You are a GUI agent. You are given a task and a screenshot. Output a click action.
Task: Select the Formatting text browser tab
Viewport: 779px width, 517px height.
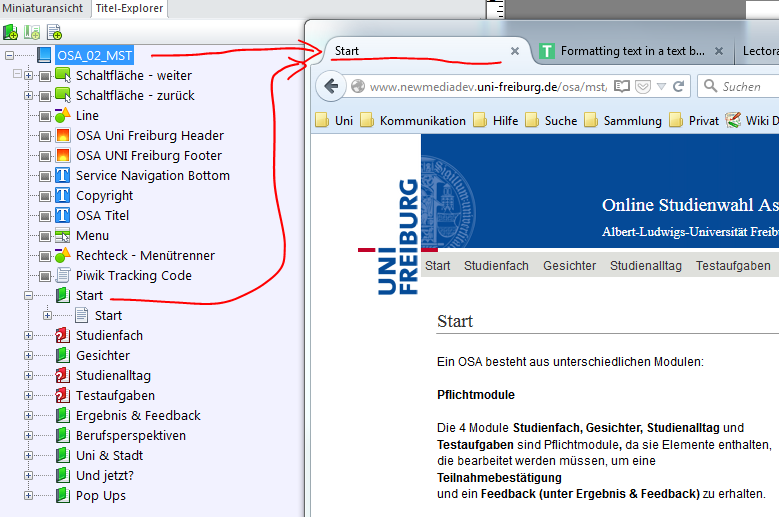click(632, 51)
